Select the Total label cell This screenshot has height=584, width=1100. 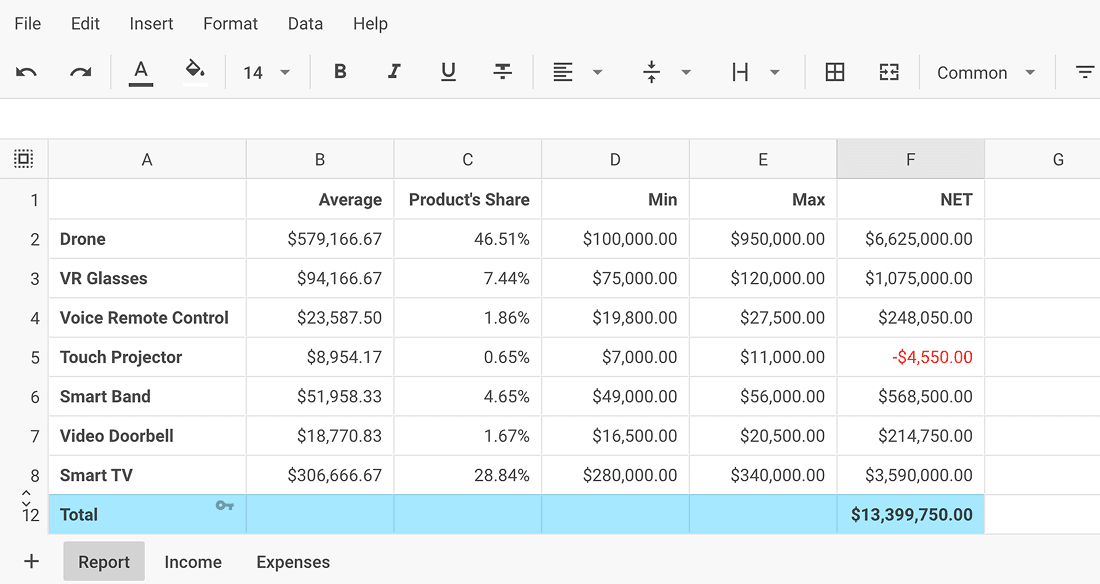(x=147, y=515)
